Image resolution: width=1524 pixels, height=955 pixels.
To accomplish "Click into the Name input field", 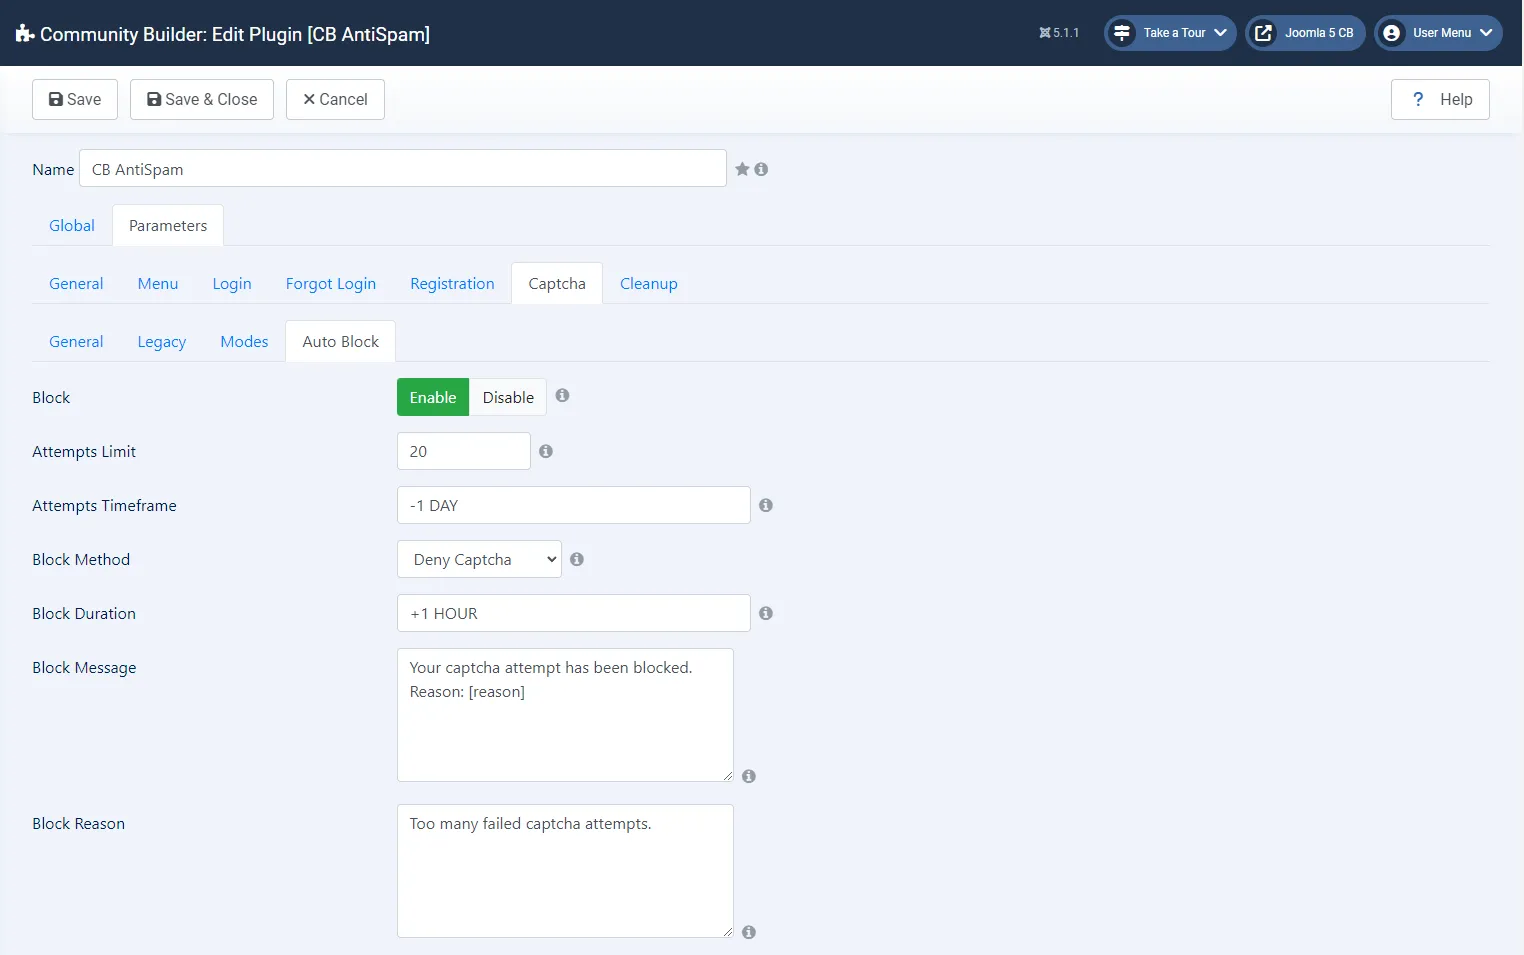I will [403, 168].
